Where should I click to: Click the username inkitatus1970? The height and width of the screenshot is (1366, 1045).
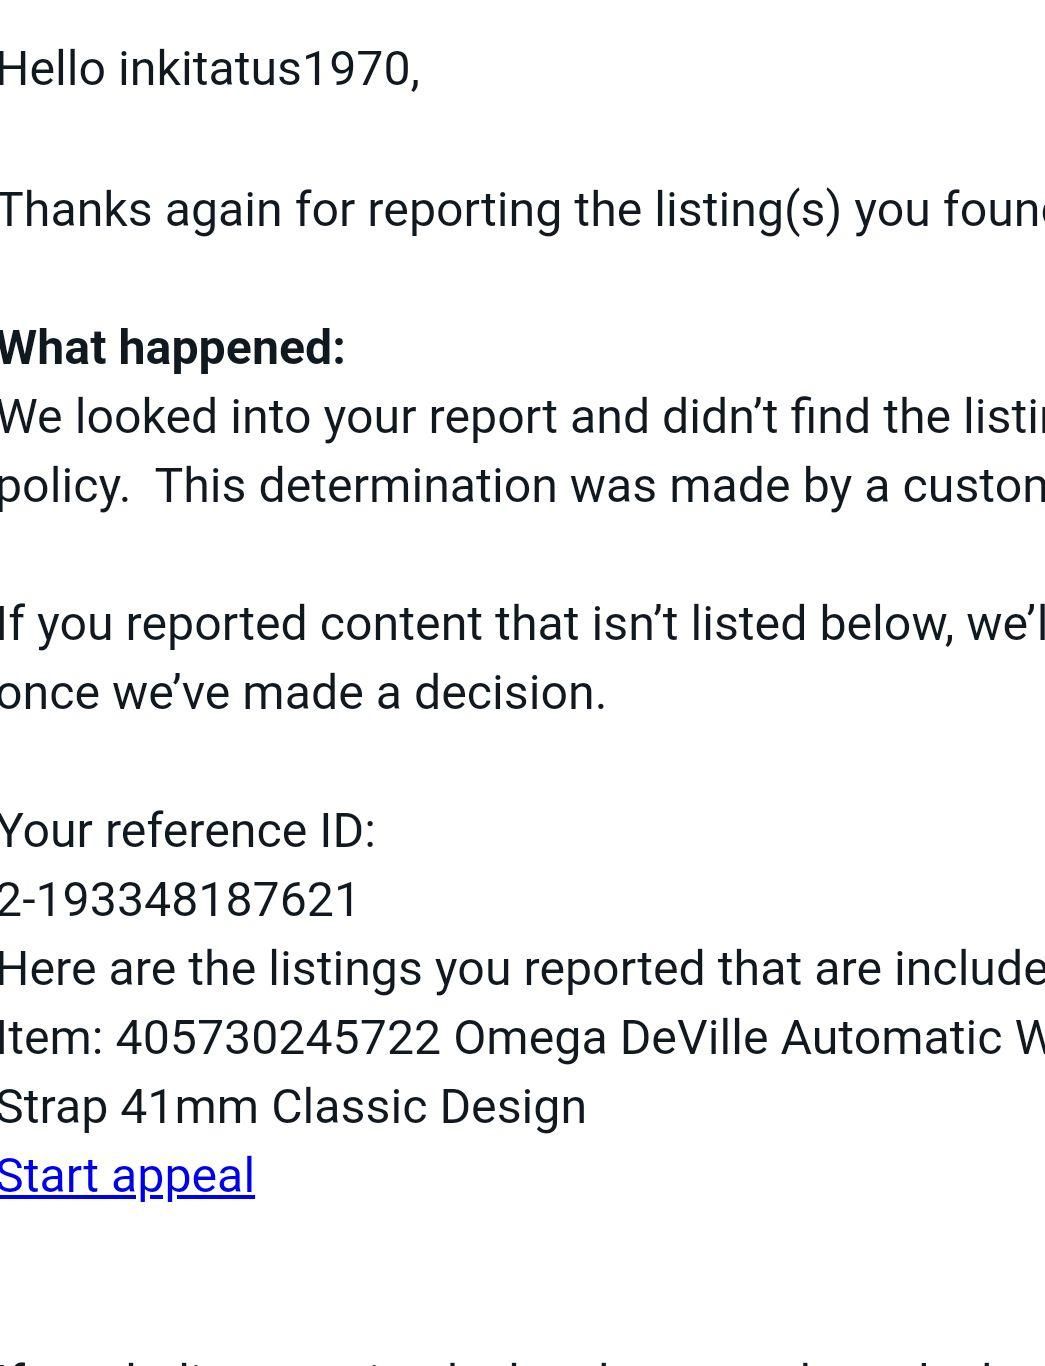[264, 70]
